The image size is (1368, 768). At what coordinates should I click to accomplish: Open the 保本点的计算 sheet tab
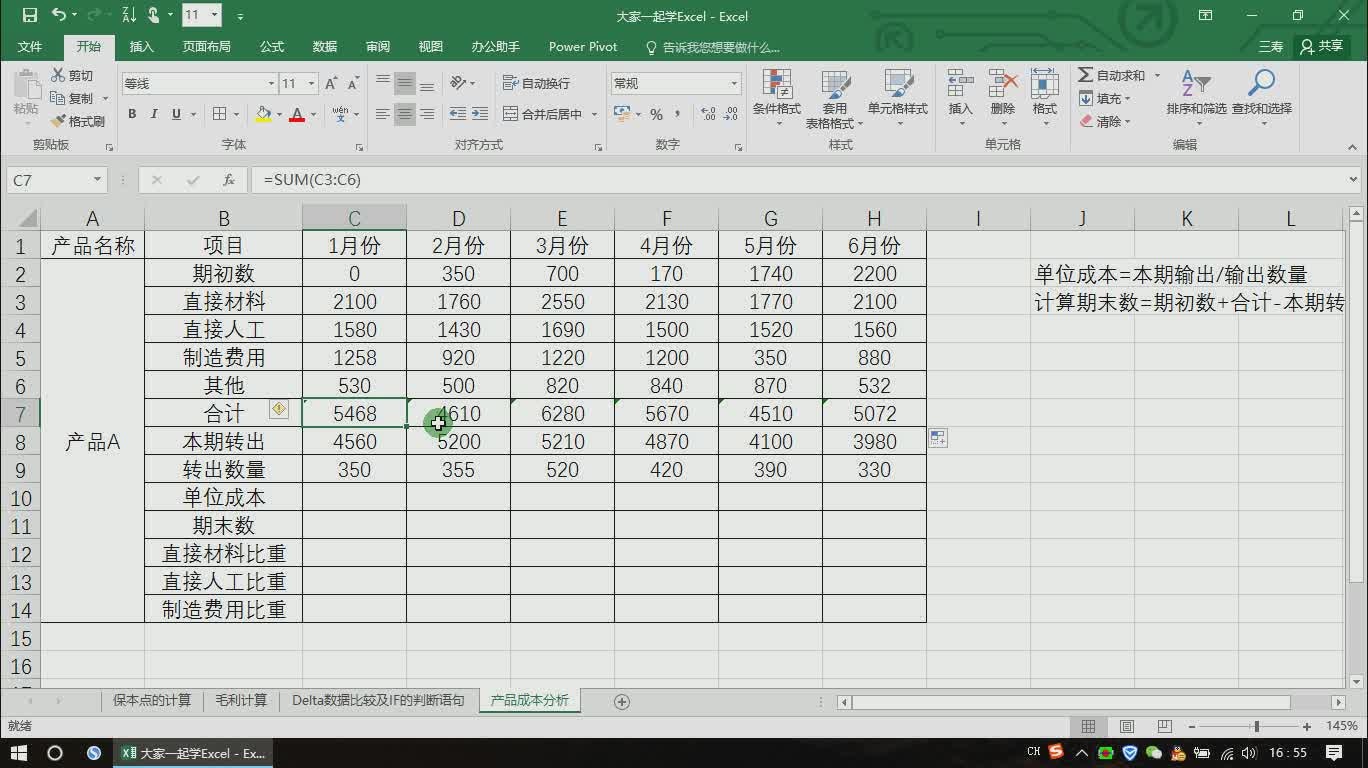(152, 701)
